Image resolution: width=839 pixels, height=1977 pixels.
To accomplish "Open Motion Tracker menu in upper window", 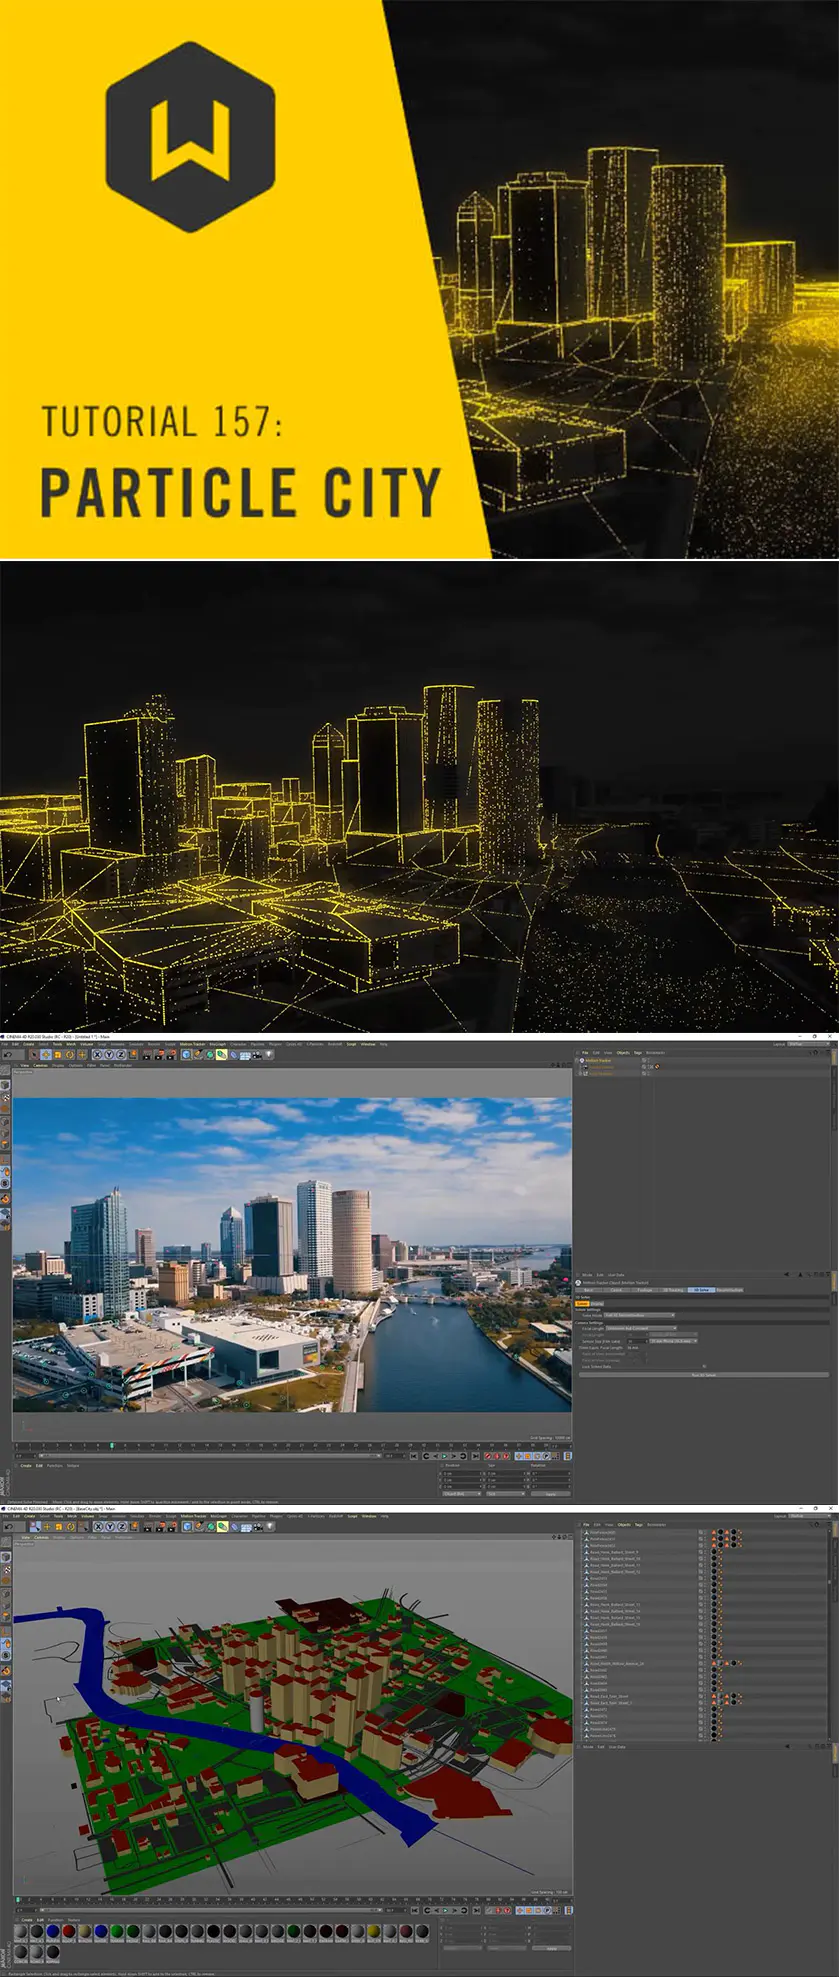I will [x=192, y=1044].
